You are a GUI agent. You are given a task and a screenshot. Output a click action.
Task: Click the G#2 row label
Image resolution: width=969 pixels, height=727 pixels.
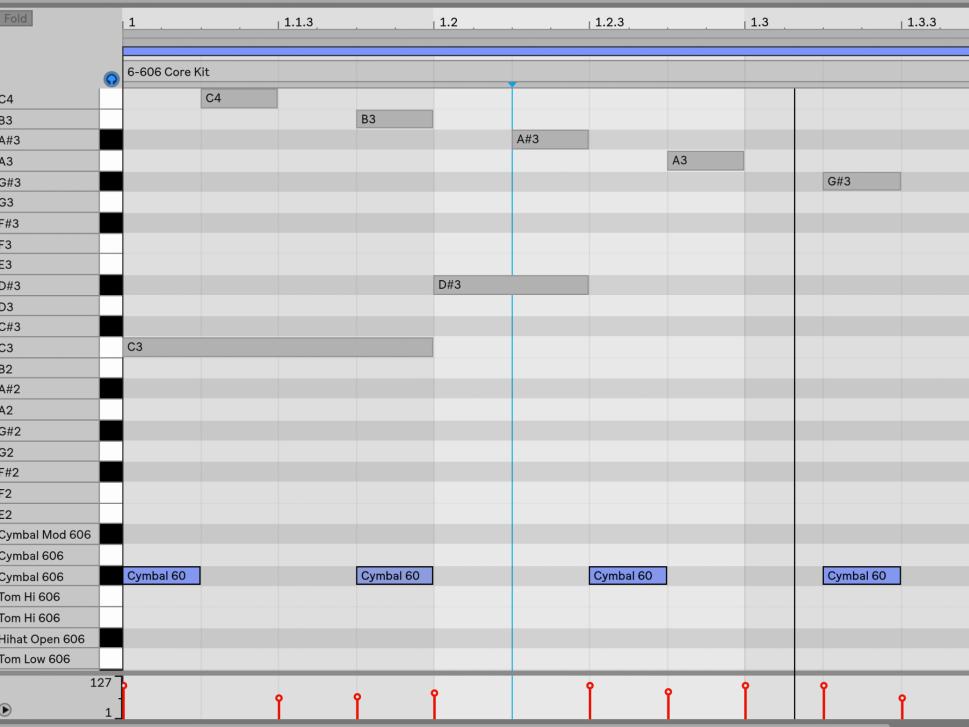click(11, 432)
